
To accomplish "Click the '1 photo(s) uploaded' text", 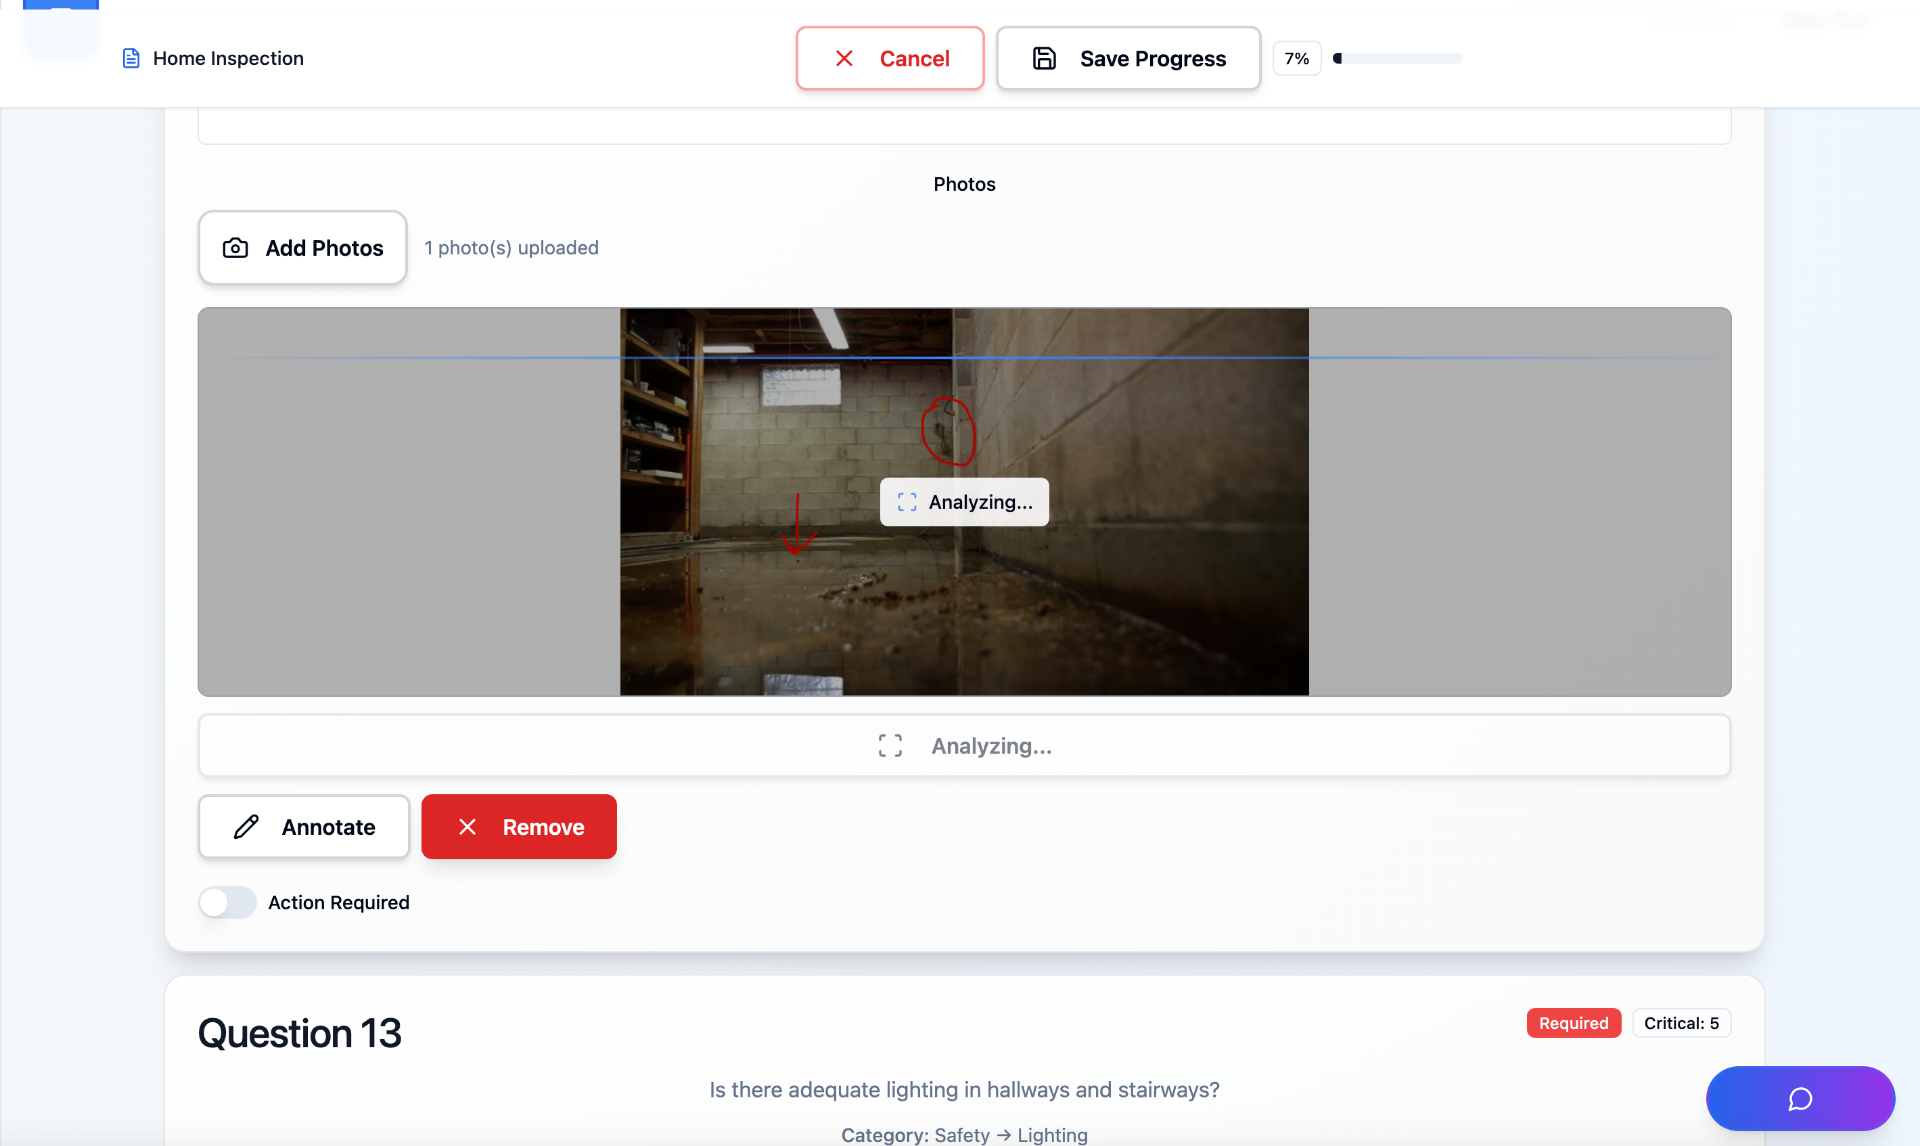I will pyautogui.click(x=511, y=248).
